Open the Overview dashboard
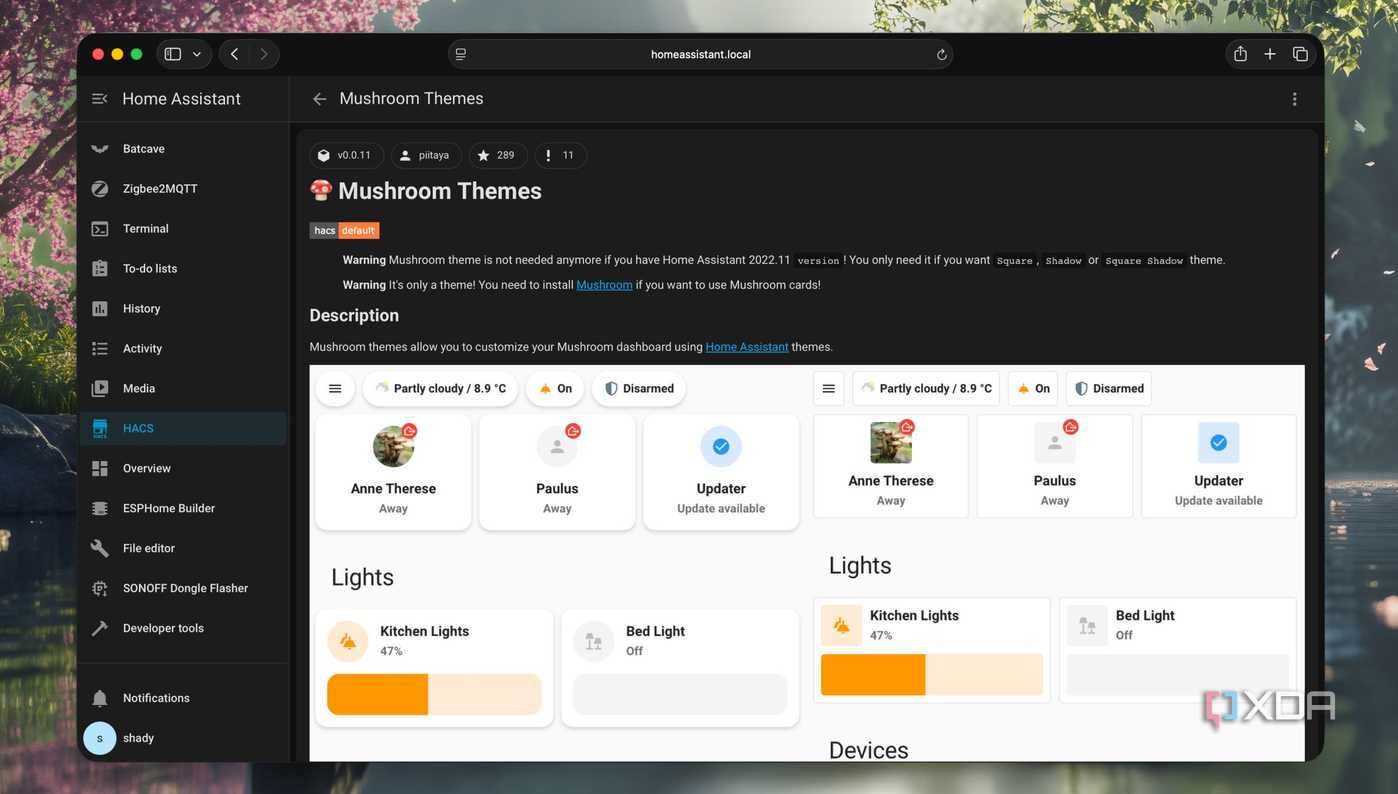 [x=183, y=469]
